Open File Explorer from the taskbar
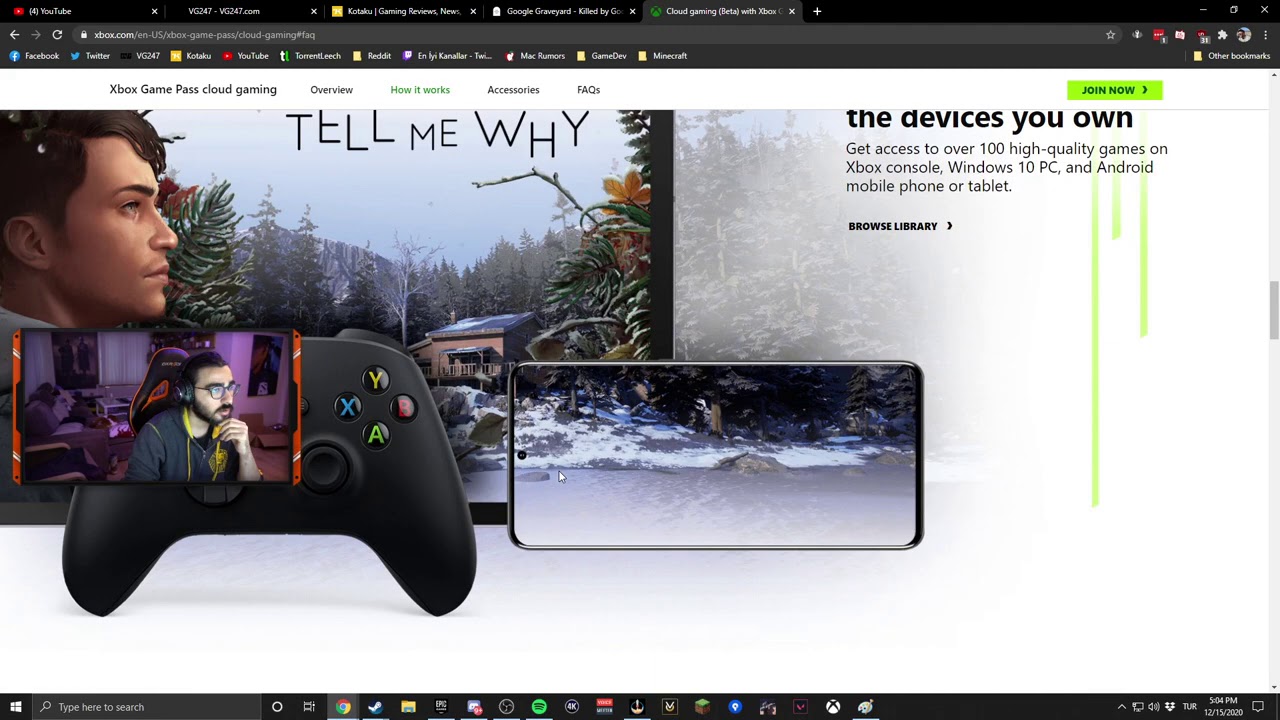Image resolution: width=1280 pixels, height=720 pixels. 408,707
